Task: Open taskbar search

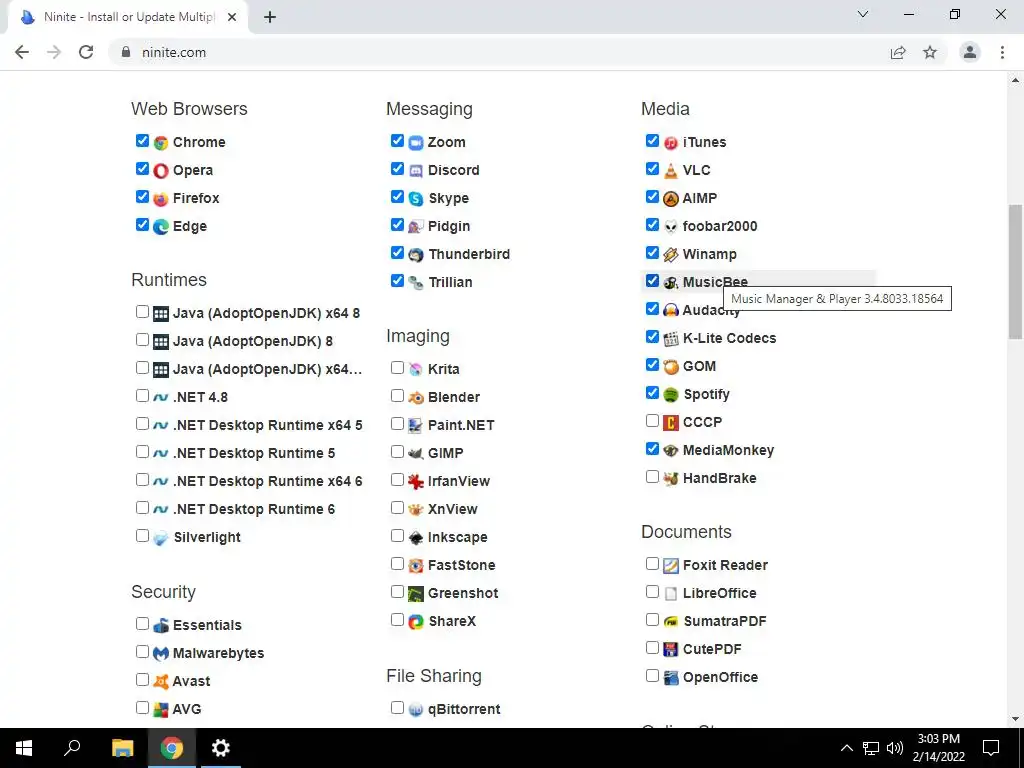Action: coord(72,748)
